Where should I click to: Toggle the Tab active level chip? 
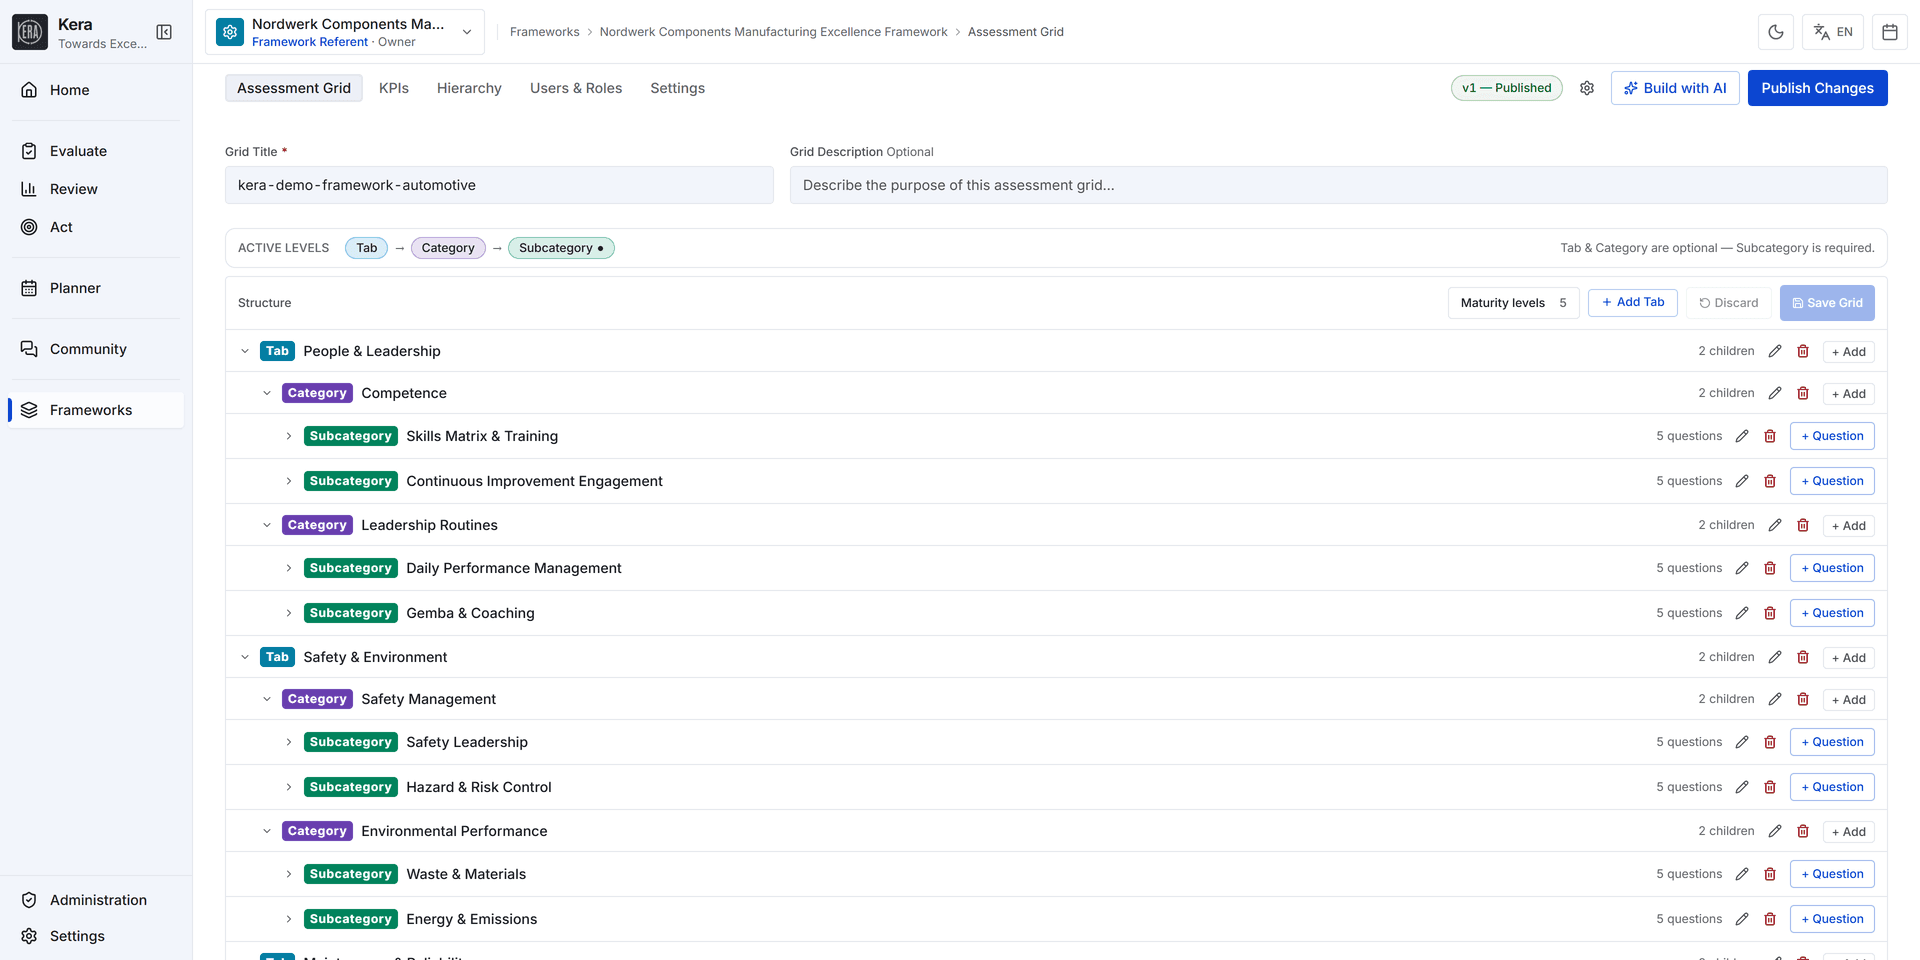pos(366,248)
